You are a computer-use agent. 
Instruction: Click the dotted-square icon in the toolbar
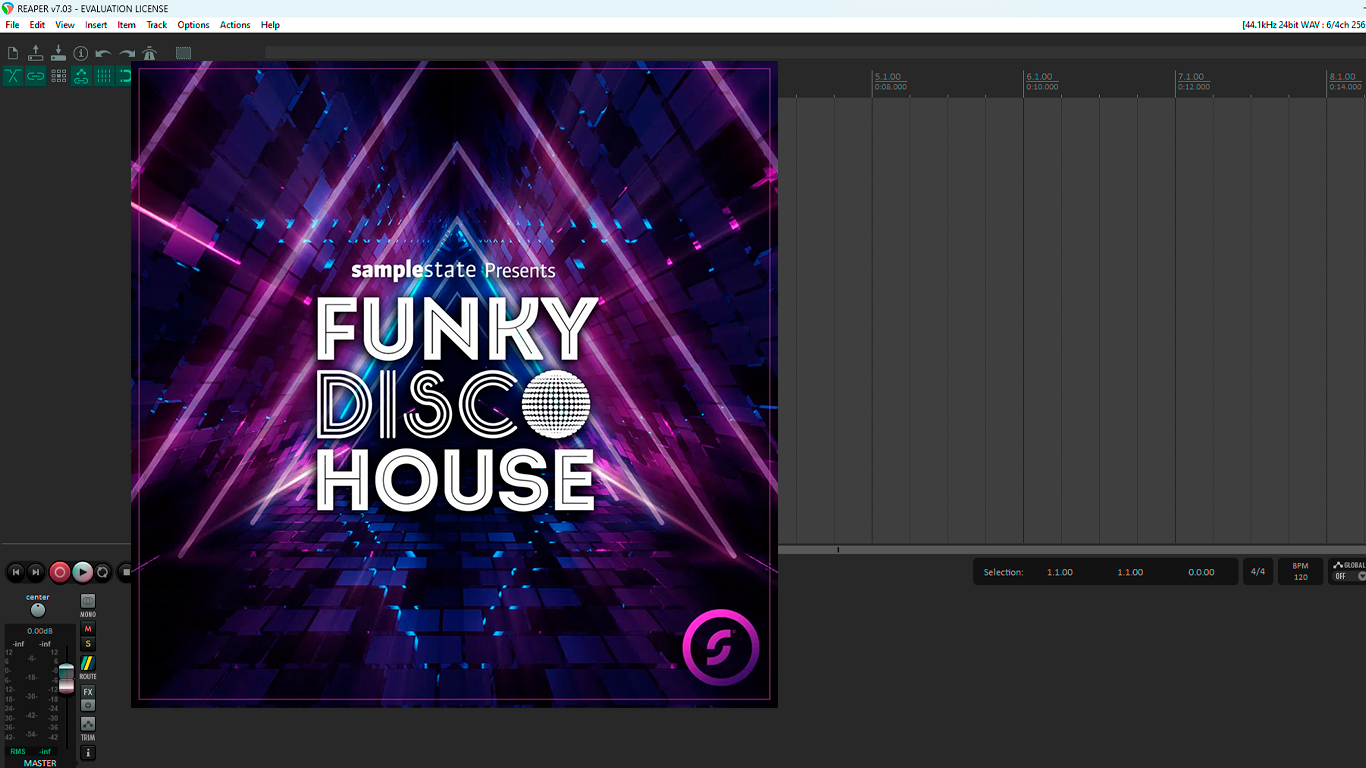pos(183,53)
